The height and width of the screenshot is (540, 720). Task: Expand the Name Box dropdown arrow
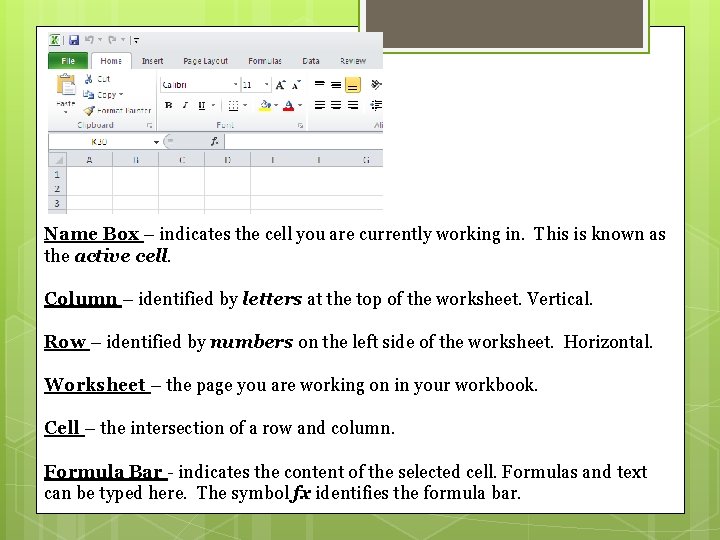pyautogui.click(x=156, y=142)
